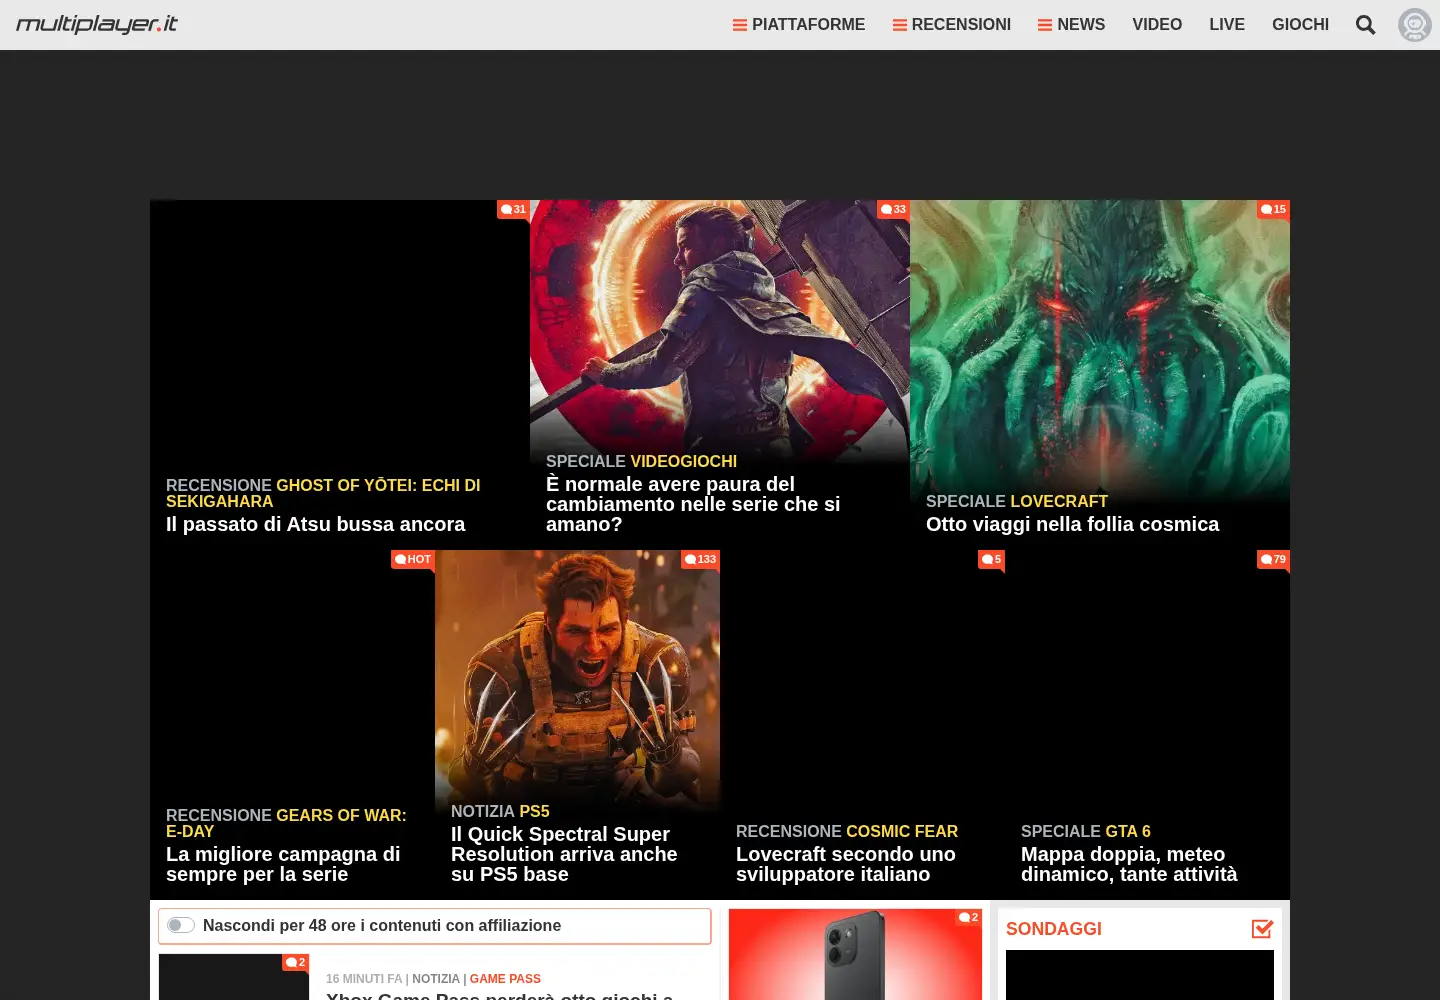Image resolution: width=1440 pixels, height=1000 pixels.
Task: Open the 133 comments badge on PS5 news
Action: coord(701,559)
